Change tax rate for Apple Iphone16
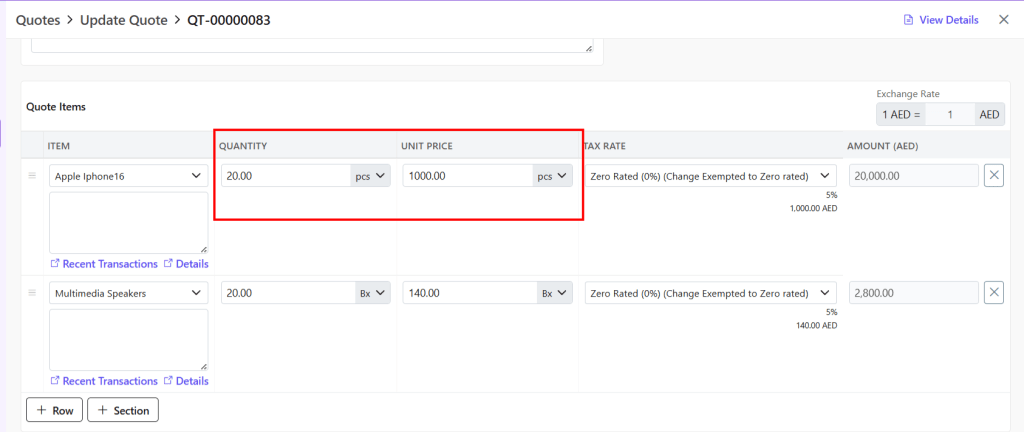 [710, 176]
